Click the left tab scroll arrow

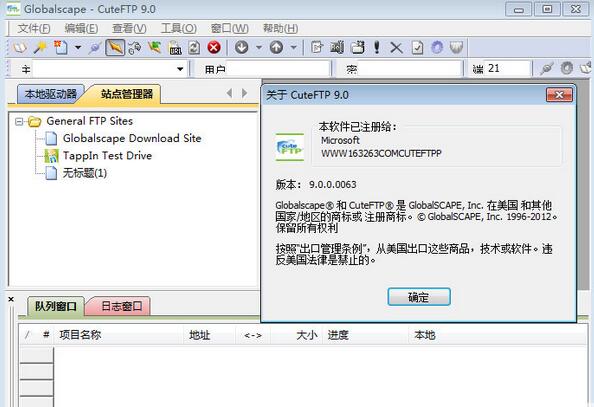[229, 93]
